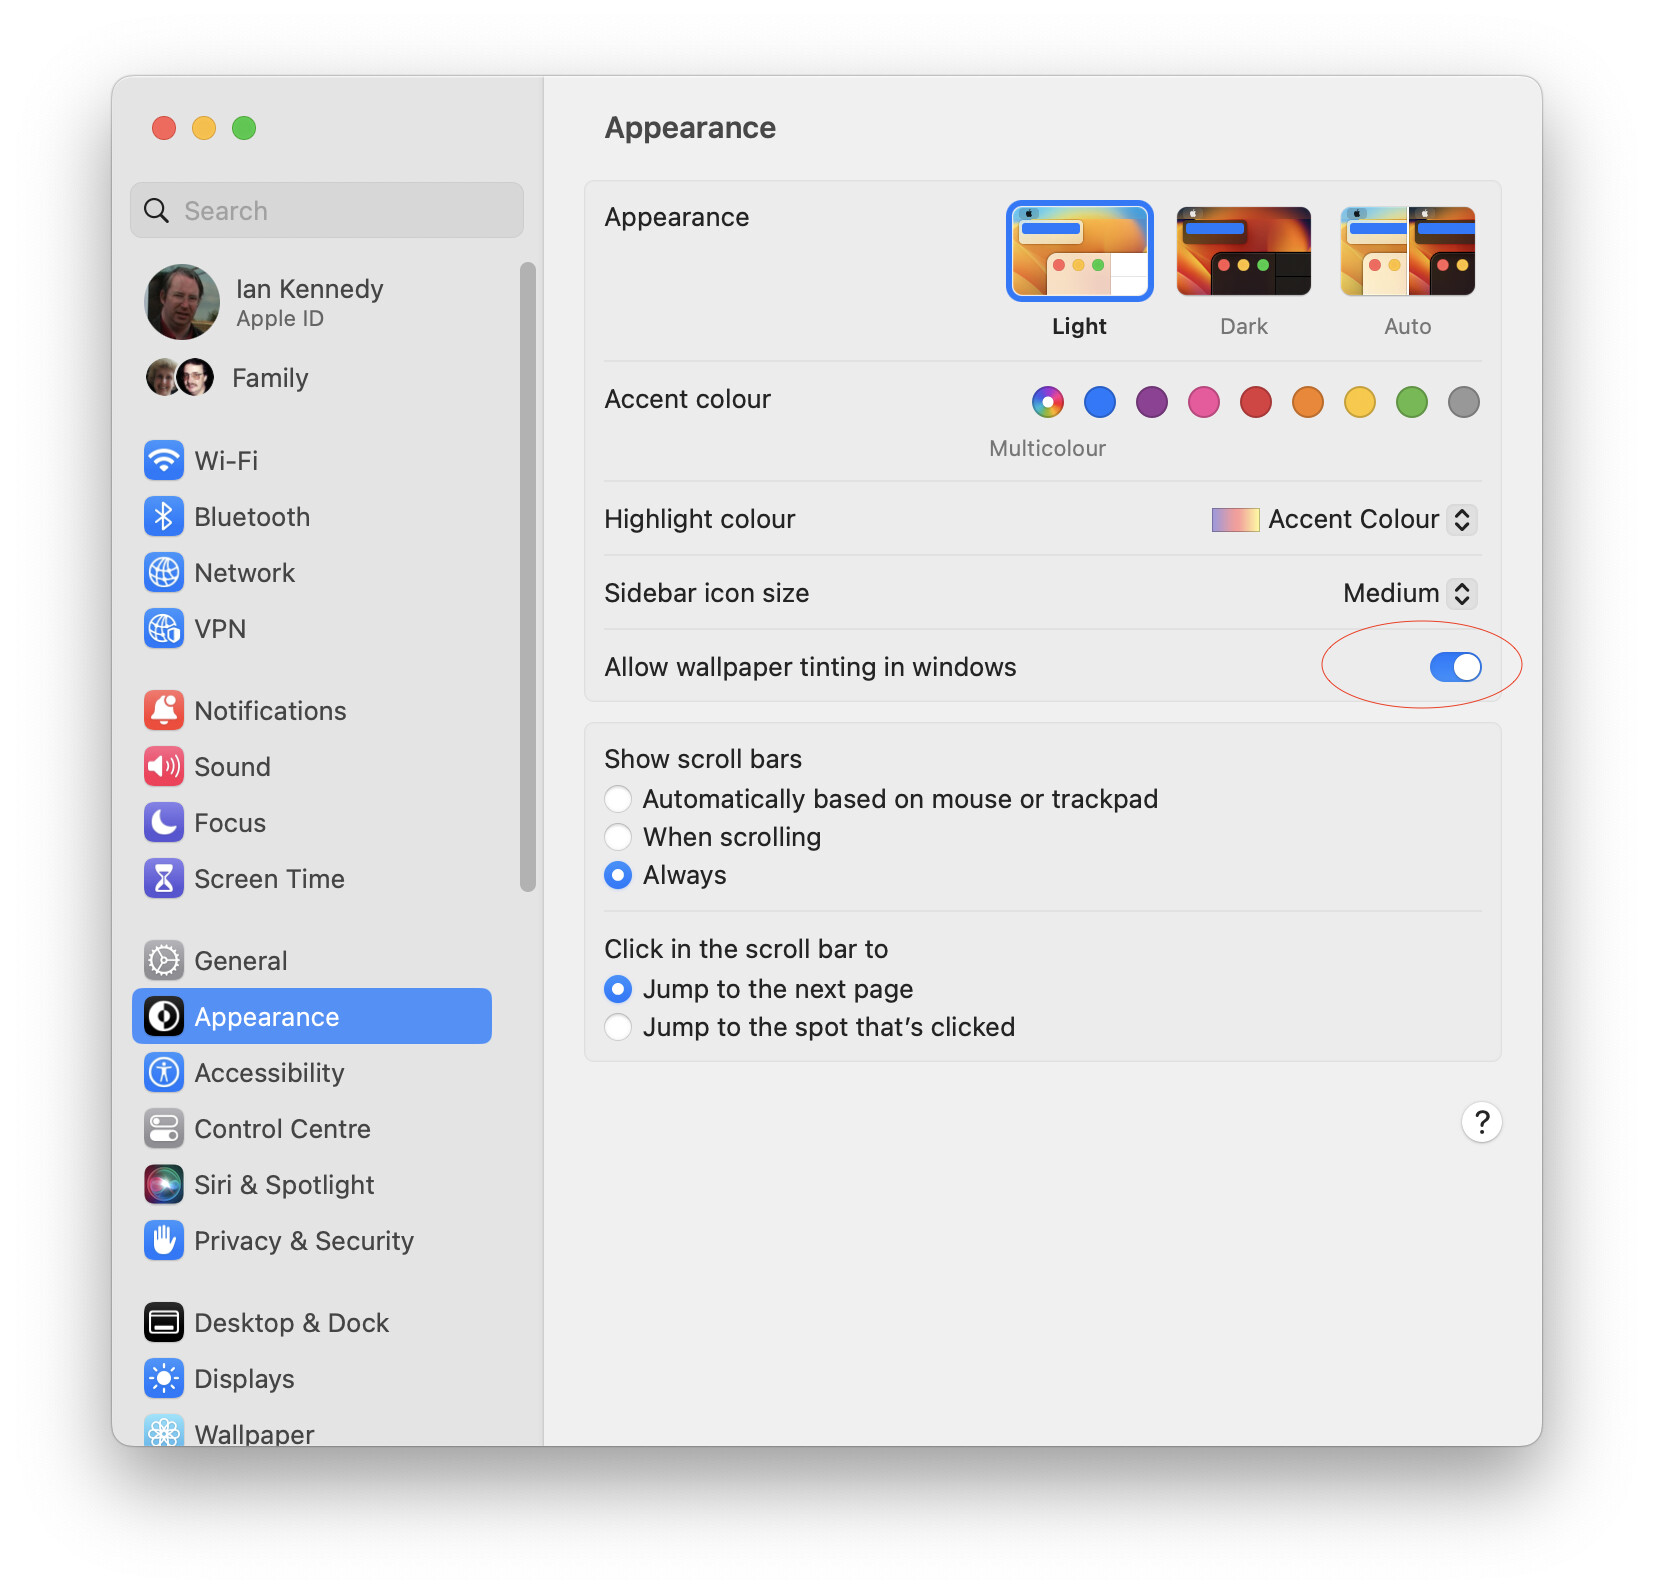Open Sound settings

pos(232,766)
